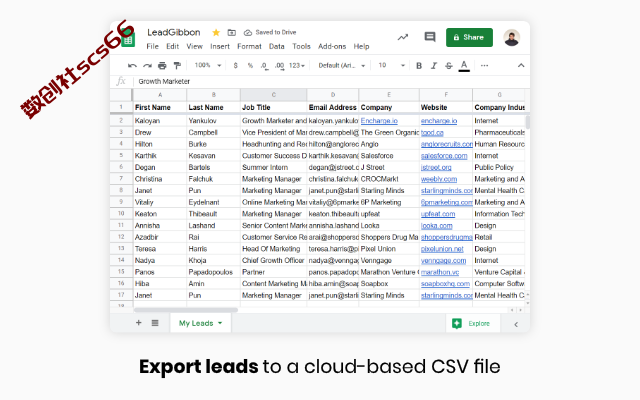This screenshot has width=640, height=400.
Task: Click the move to folder icon
Action: tap(231, 32)
